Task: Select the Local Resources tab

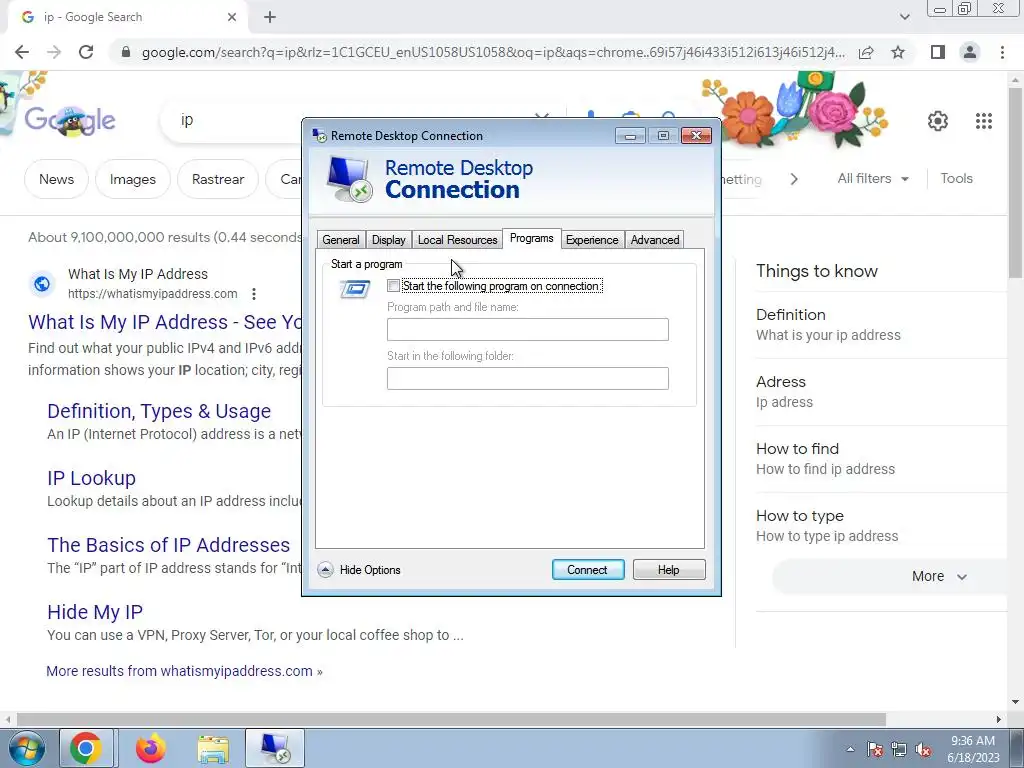Action: point(457,240)
